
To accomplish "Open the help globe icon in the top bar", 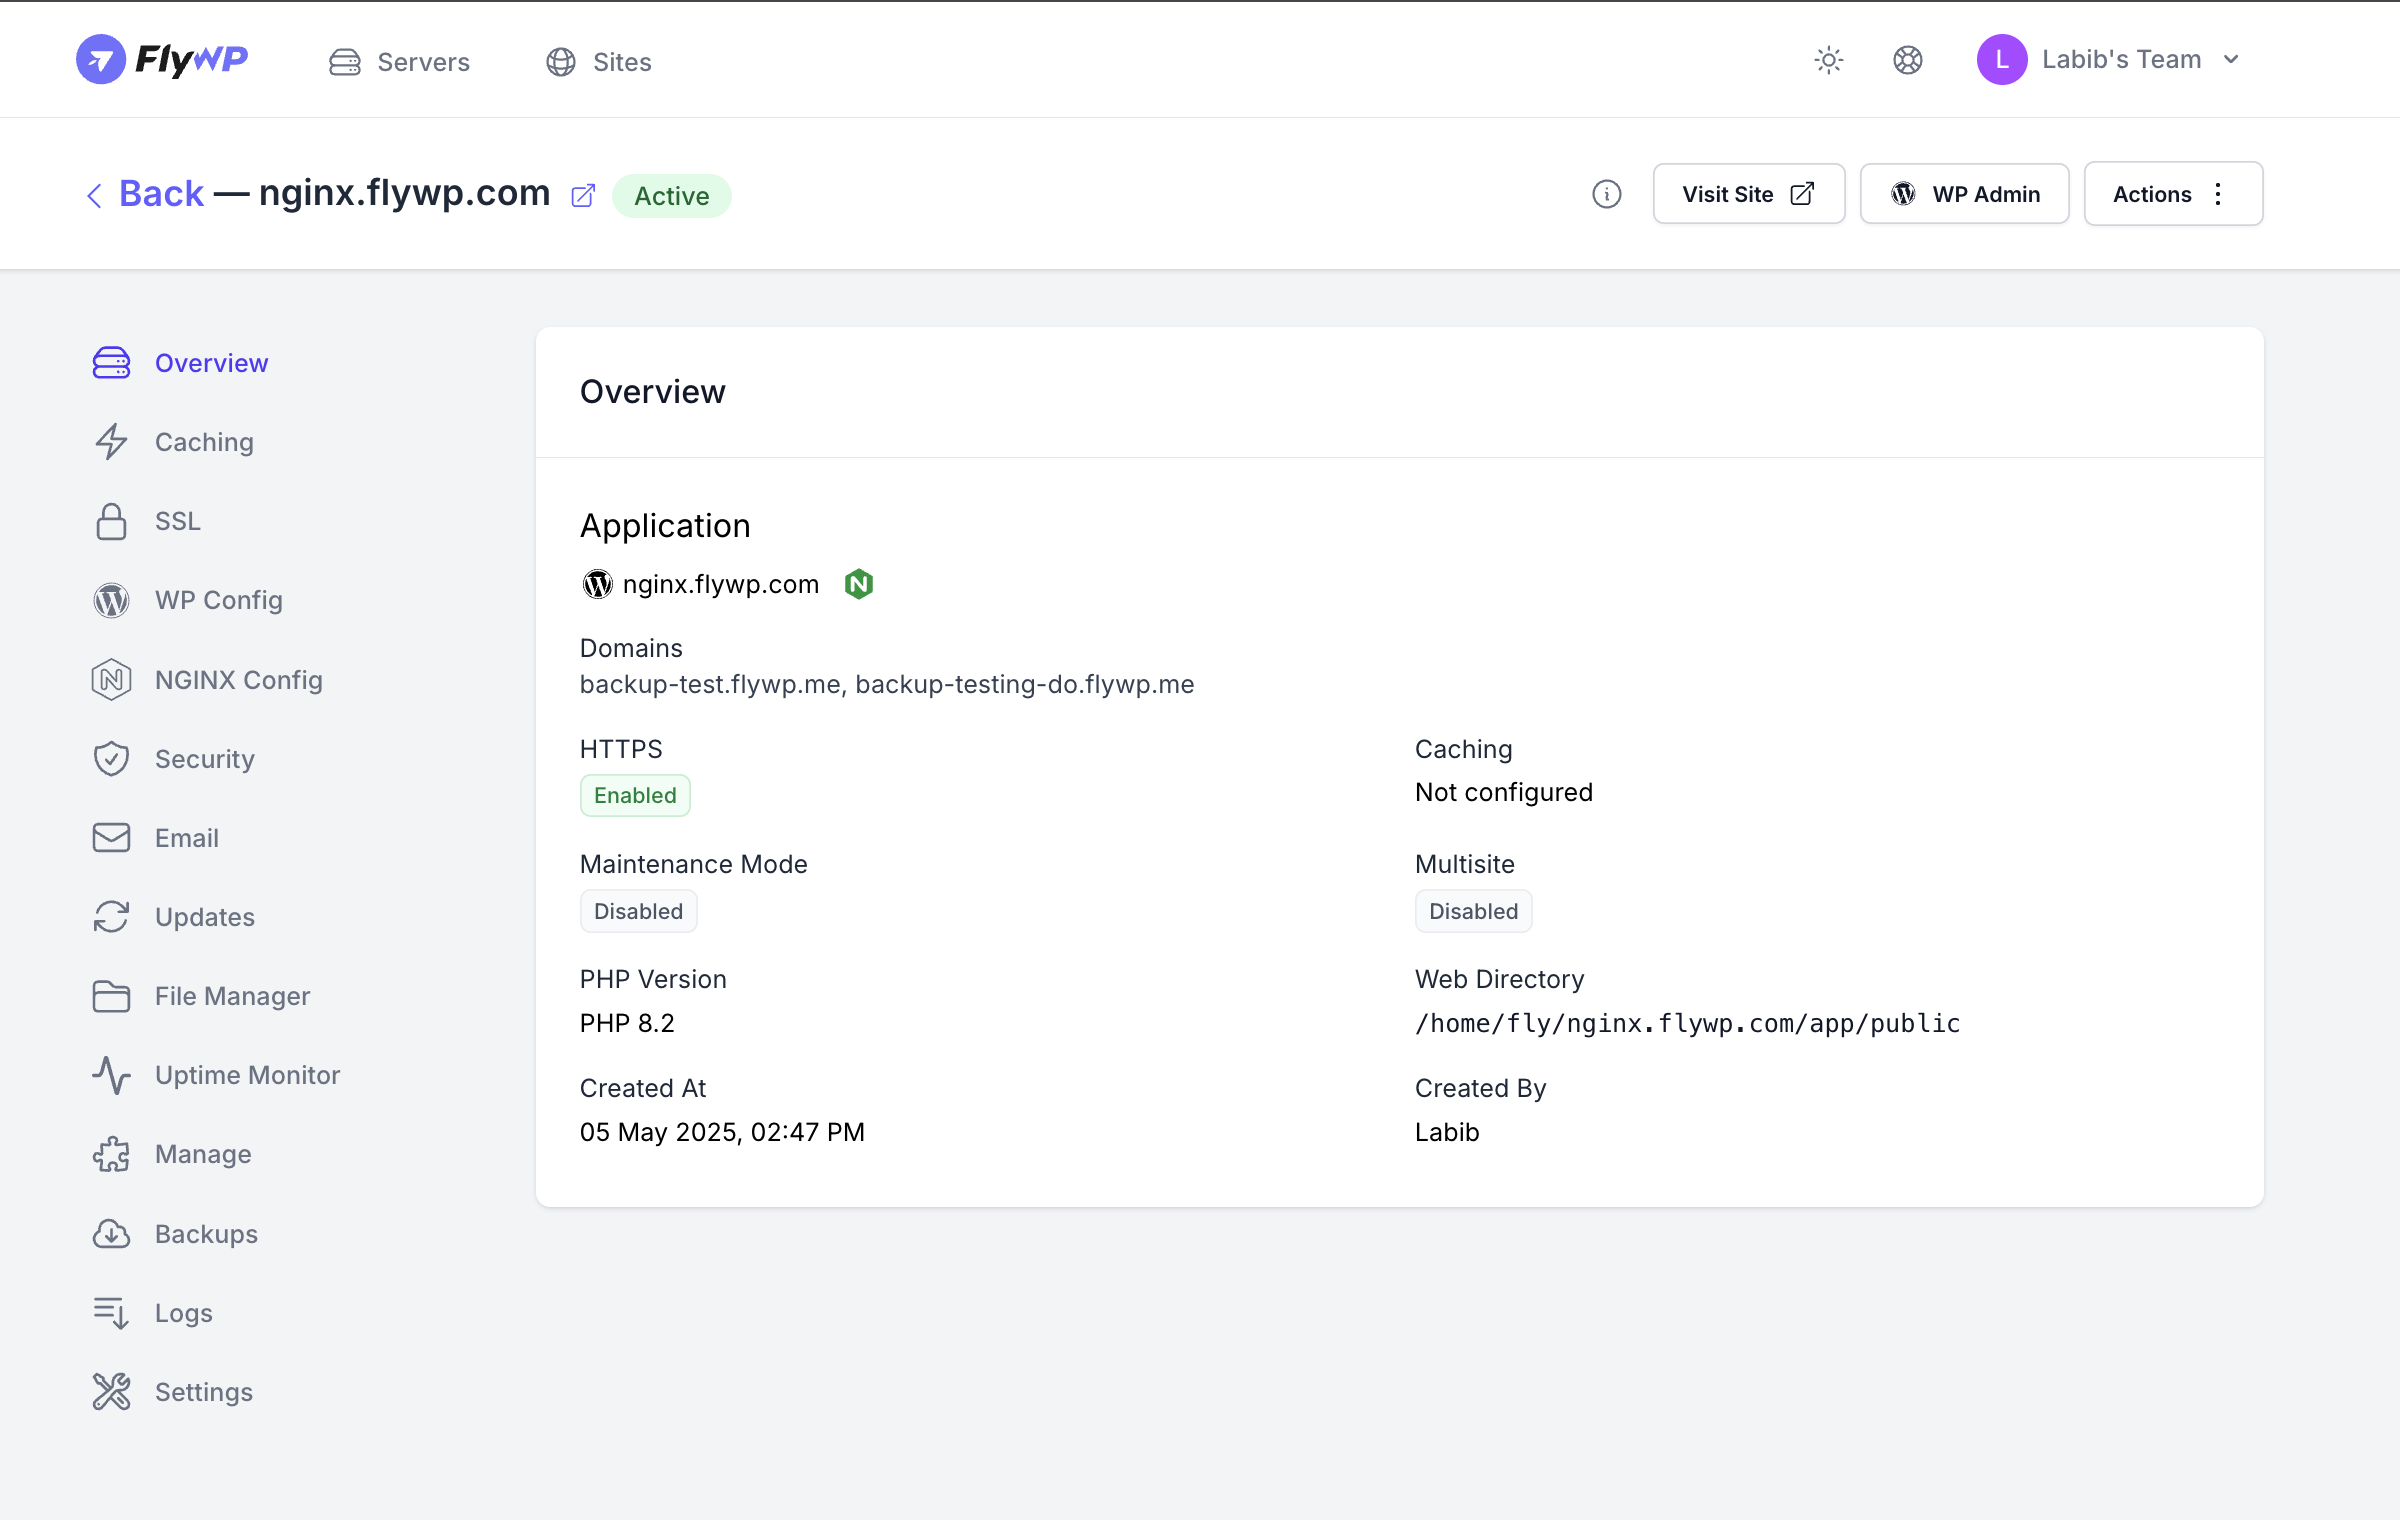I will coord(1907,60).
